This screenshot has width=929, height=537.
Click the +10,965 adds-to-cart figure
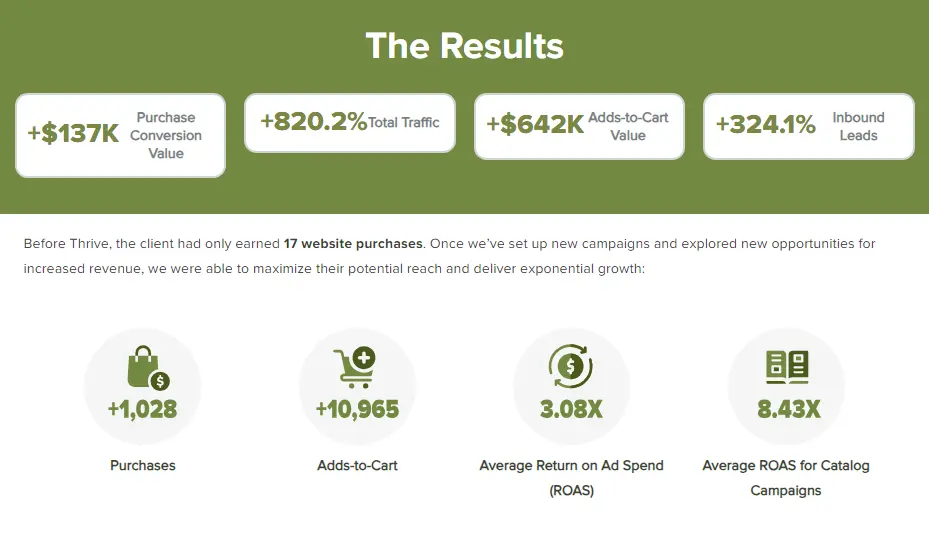click(x=357, y=409)
